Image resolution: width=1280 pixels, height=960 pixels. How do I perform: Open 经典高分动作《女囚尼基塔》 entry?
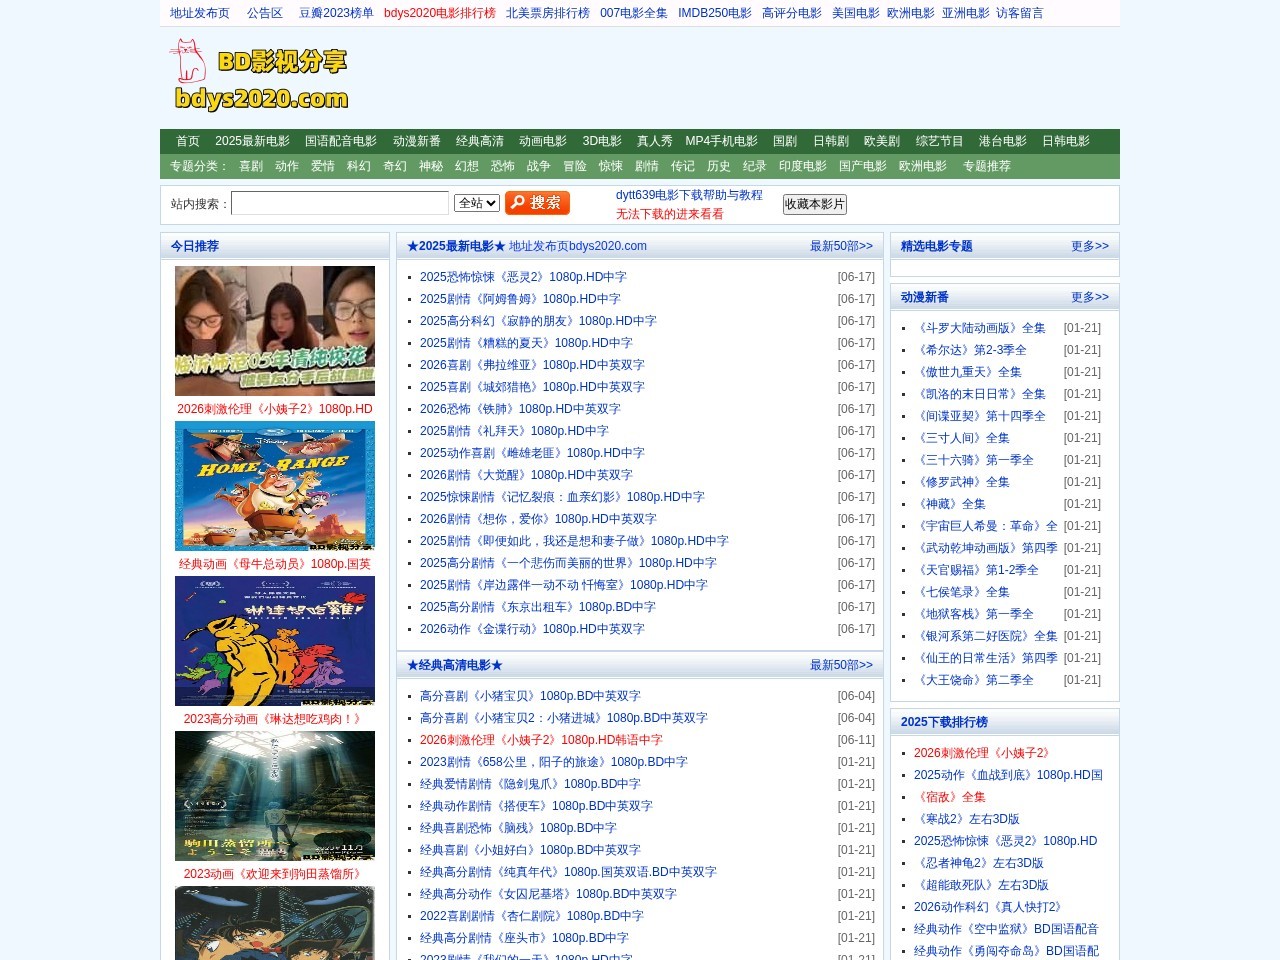pyautogui.click(x=548, y=894)
